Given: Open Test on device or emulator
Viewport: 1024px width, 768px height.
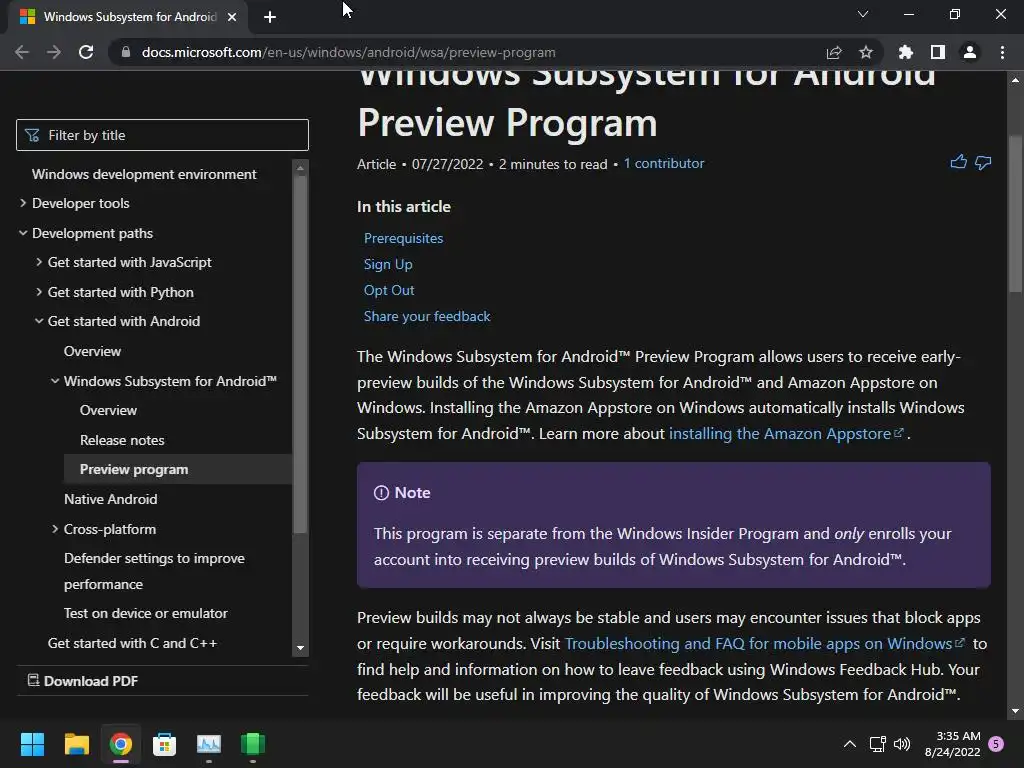Looking at the screenshot, I should pyautogui.click(x=146, y=613).
